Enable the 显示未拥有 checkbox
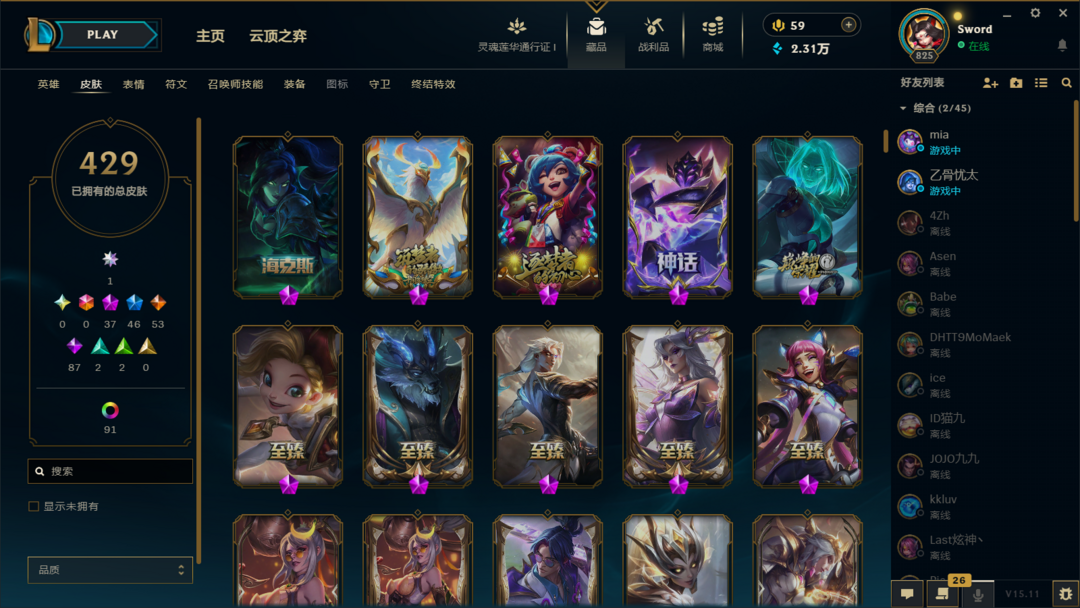The image size is (1080, 608). tap(34, 506)
